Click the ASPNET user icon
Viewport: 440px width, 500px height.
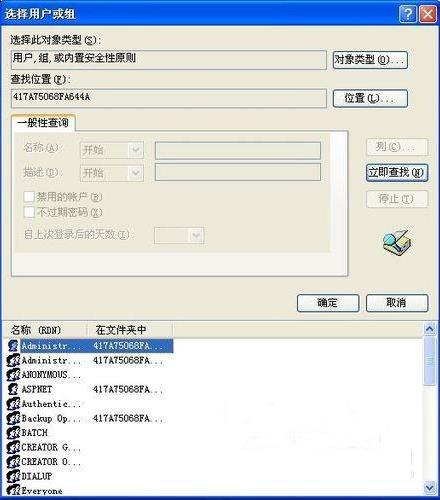click(13, 389)
